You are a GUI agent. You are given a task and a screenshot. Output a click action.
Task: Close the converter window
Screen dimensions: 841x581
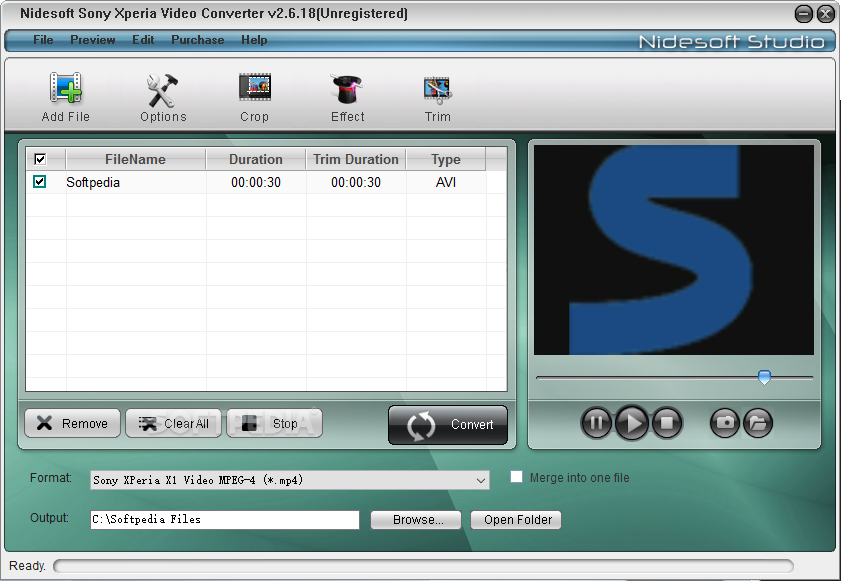pyautogui.click(x=825, y=14)
